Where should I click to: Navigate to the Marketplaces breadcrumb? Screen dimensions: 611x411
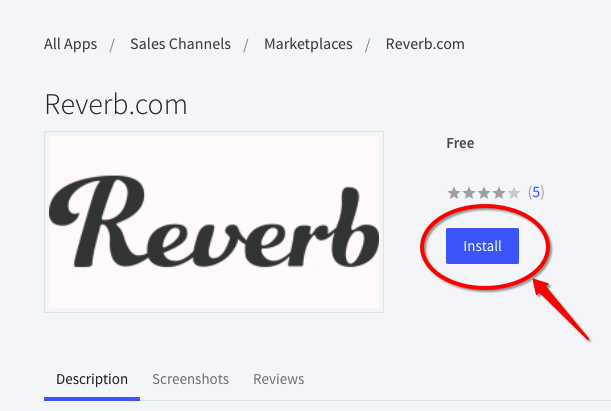[x=307, y=44]
